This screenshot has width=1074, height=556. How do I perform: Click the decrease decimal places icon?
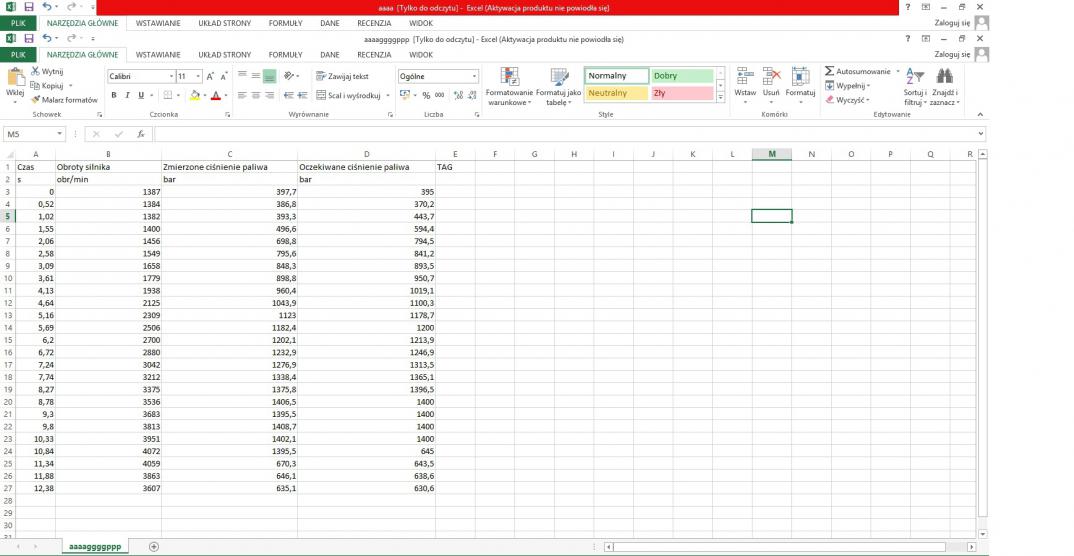(x=472, y=95)
